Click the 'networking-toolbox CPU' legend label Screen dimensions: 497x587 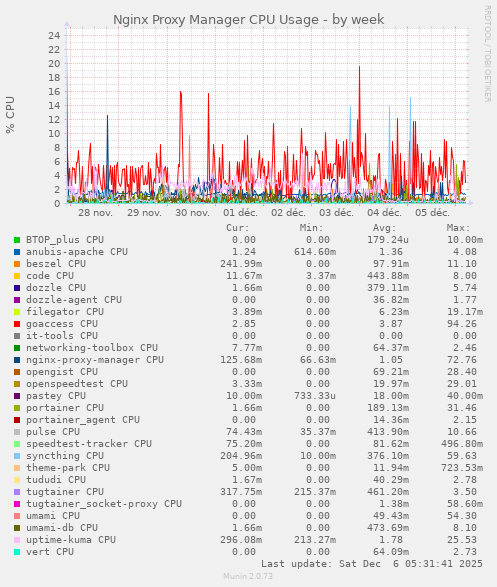point(92,348)
